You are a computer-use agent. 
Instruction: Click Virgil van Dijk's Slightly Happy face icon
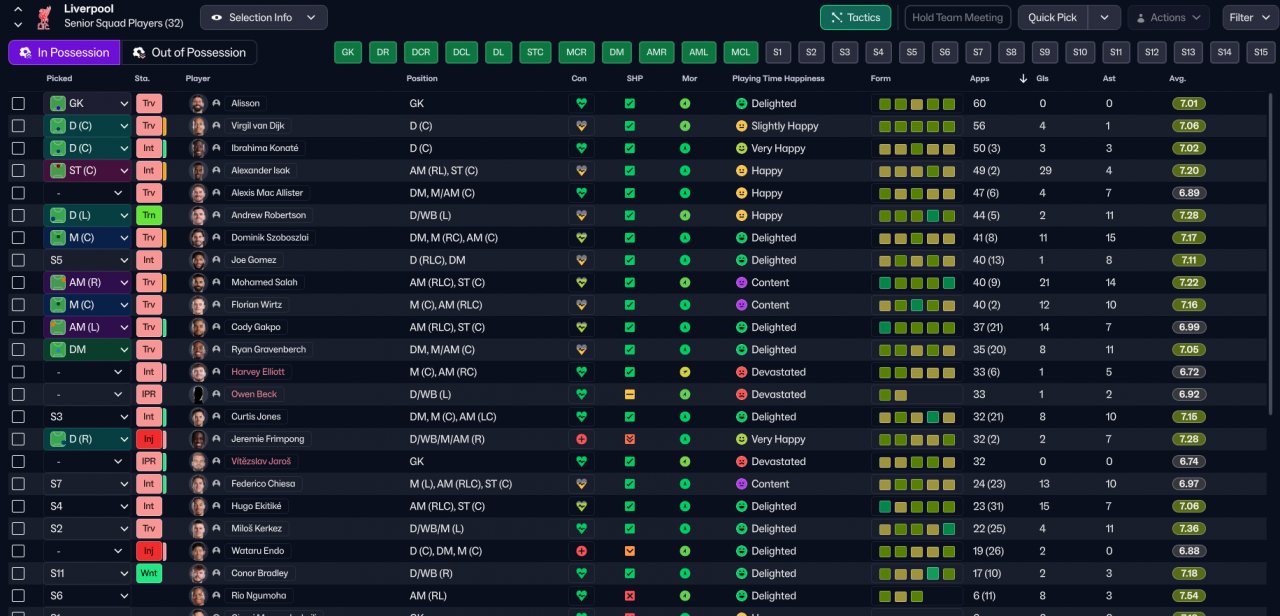742,126
